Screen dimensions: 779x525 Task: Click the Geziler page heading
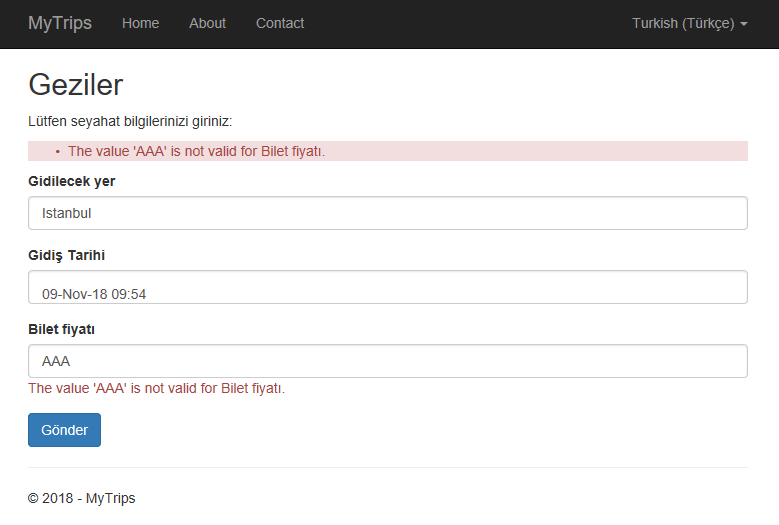coord(76,84)
